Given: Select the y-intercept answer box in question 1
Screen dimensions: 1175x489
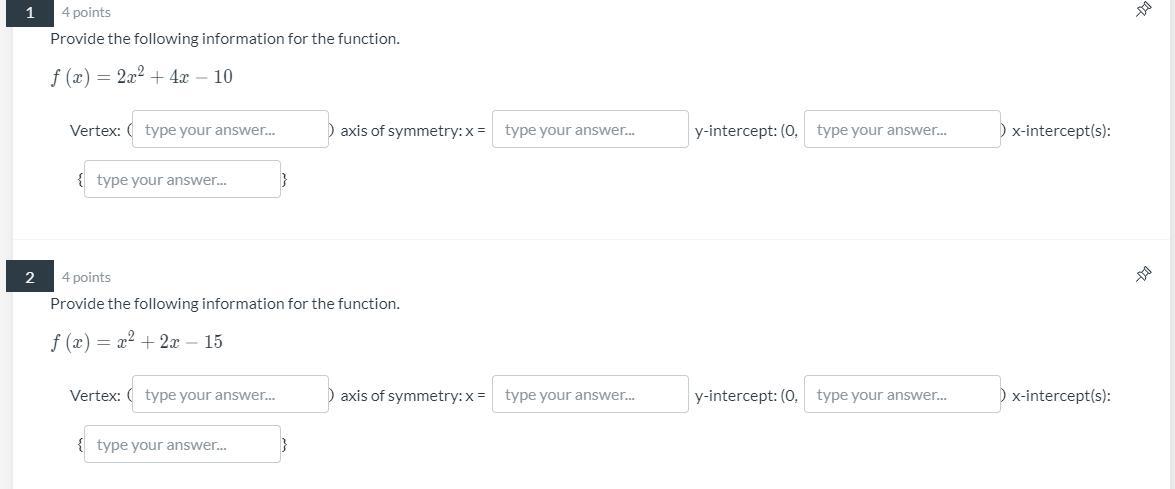Looking at the screenshot, I should tap(902, 130).
